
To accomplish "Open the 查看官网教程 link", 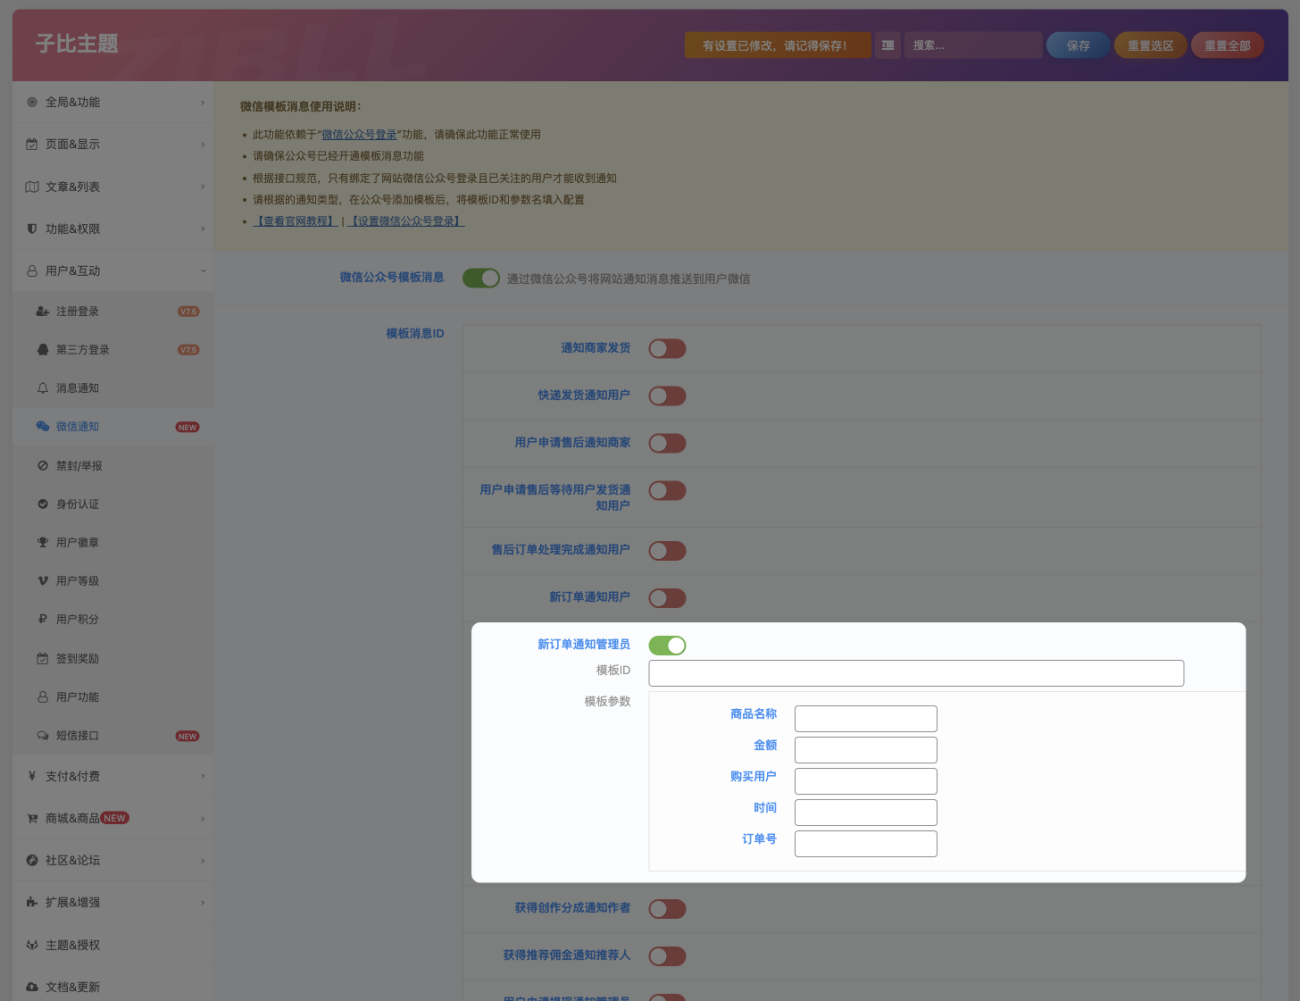I will [x=294, y=221].
